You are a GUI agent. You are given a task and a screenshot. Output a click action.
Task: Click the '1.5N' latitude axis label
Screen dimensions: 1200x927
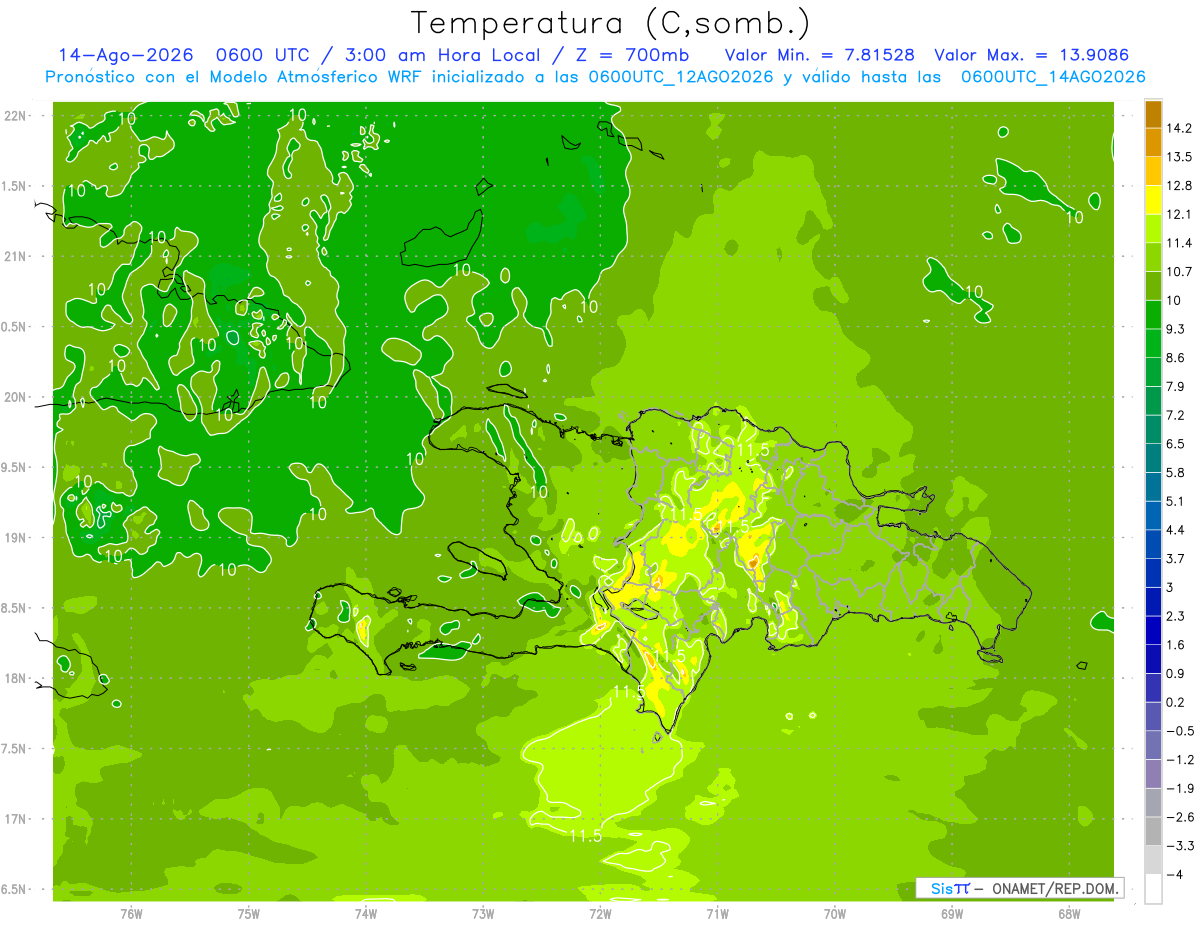[15, 187]
